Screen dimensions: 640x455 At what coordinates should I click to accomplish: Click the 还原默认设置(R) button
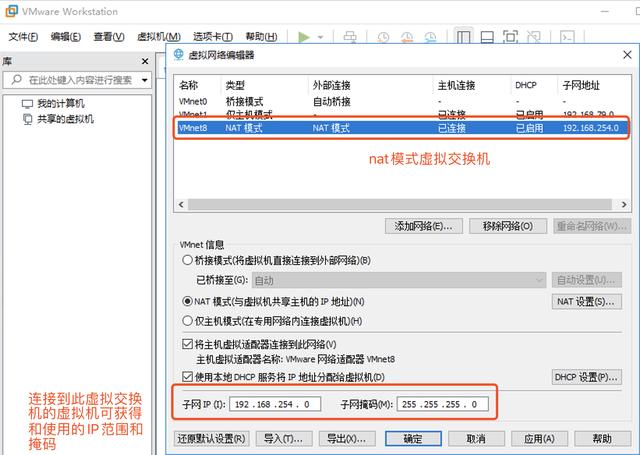pos(211,439)
